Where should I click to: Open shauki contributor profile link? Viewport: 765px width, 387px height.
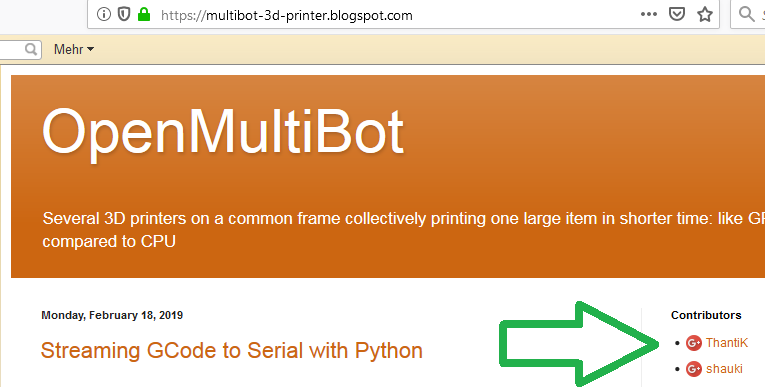coord(724,368)
